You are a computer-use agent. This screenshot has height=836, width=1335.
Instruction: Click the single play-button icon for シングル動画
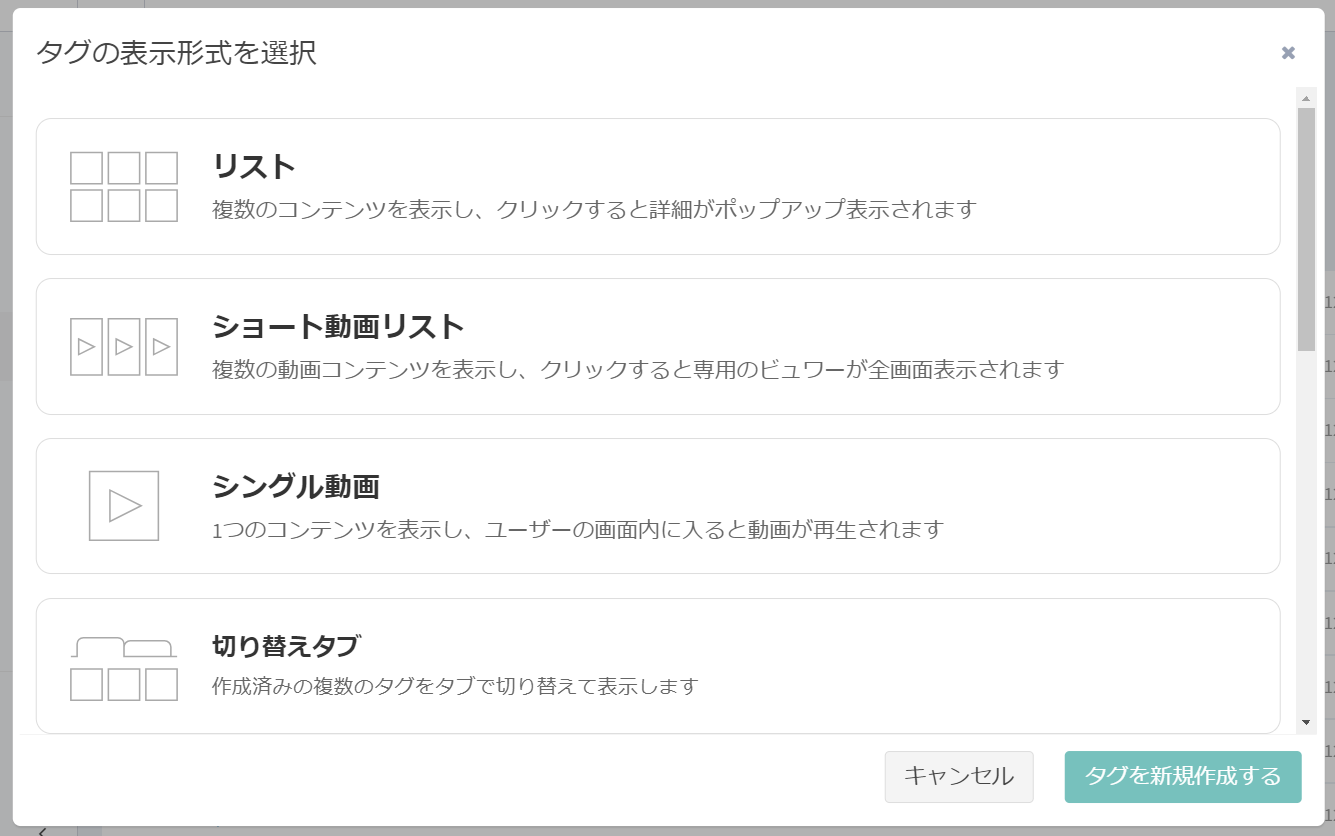[x=124, y=506]
